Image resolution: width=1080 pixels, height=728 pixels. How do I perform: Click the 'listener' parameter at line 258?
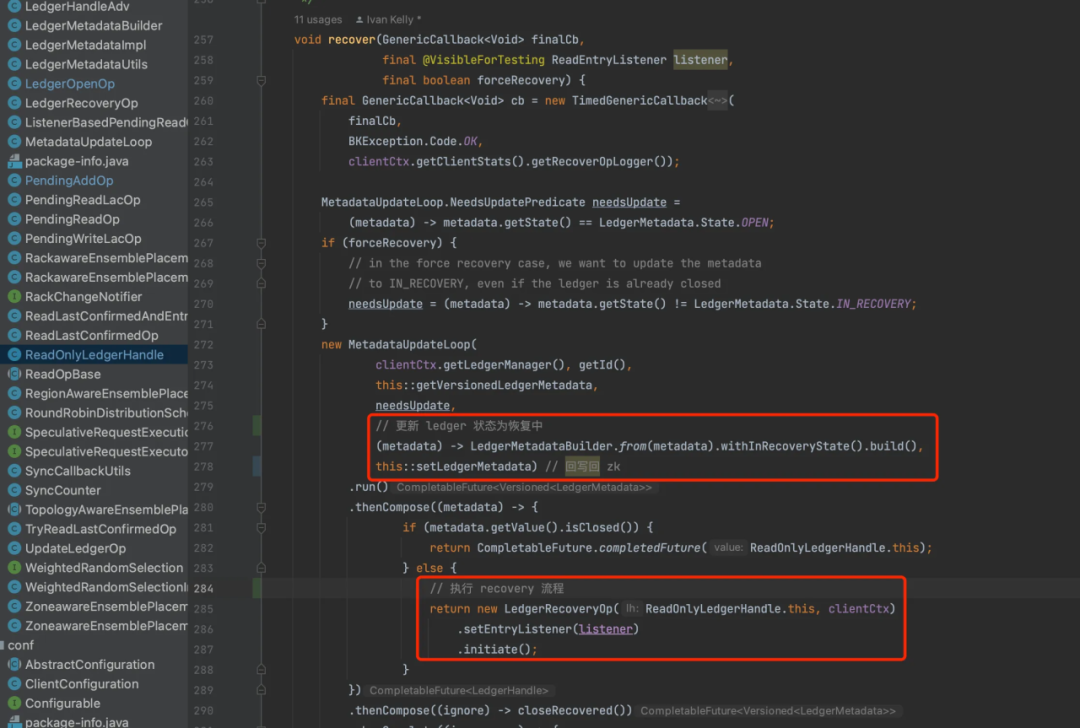700,60
